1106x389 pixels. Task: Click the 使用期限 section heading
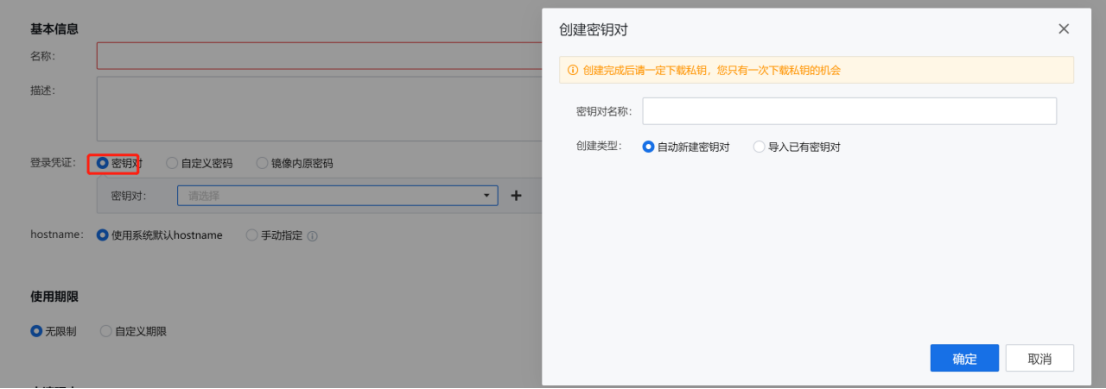click(54, 297)
